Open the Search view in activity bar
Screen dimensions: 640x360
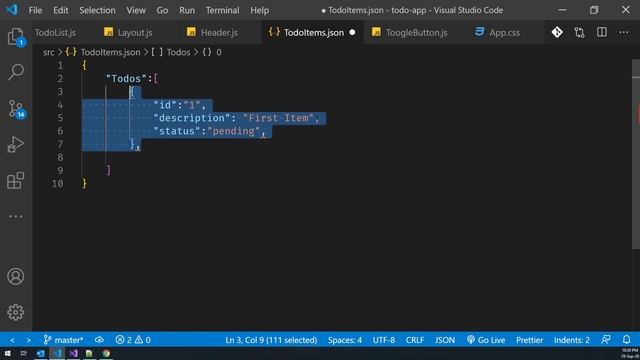coord(16,72)
